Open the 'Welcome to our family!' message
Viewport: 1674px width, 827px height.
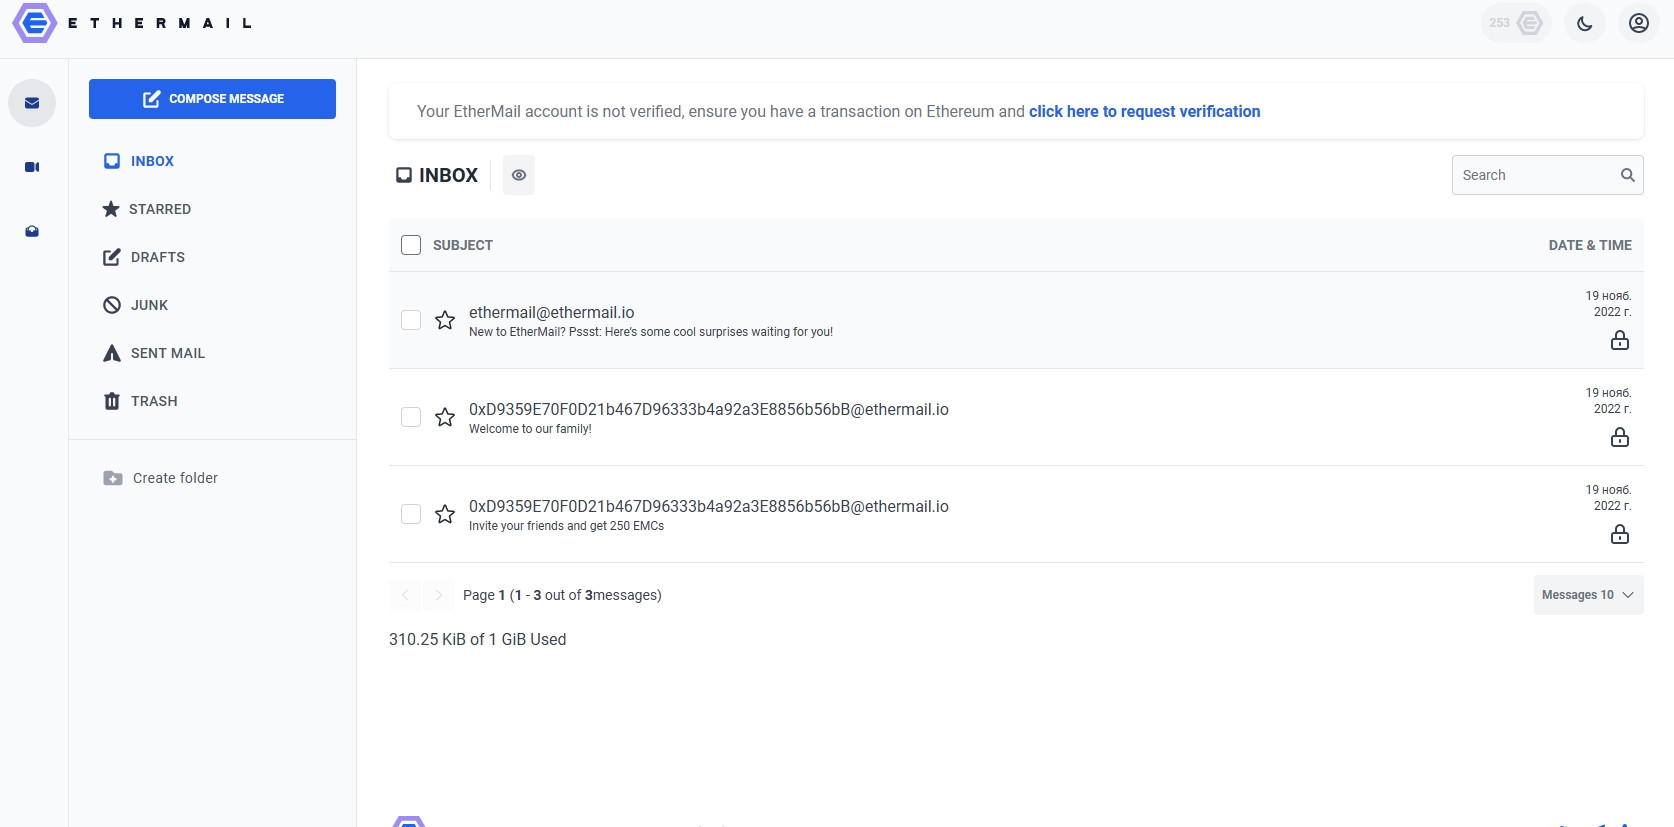(1016, 417)
